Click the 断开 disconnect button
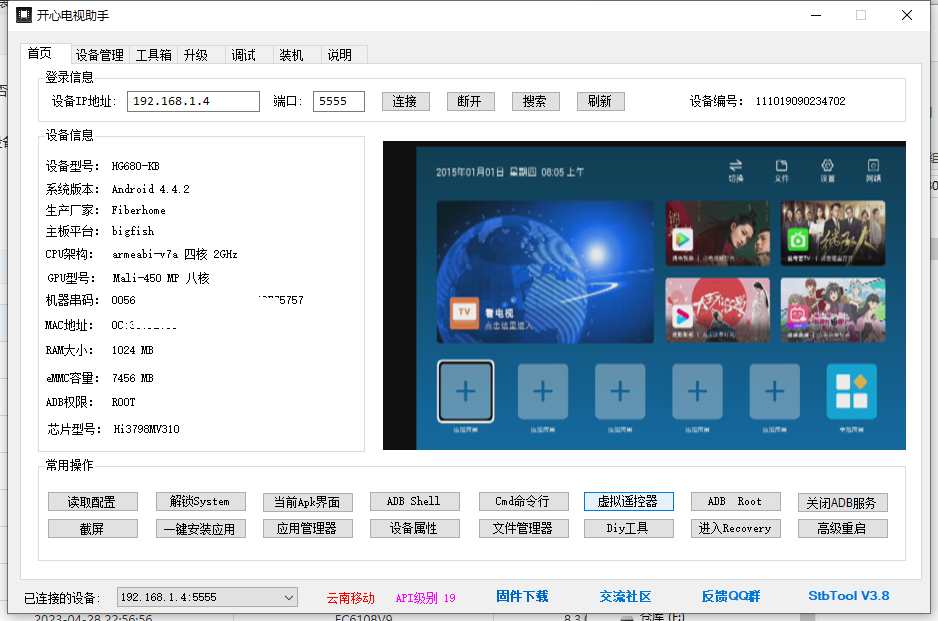 point(471,101)
